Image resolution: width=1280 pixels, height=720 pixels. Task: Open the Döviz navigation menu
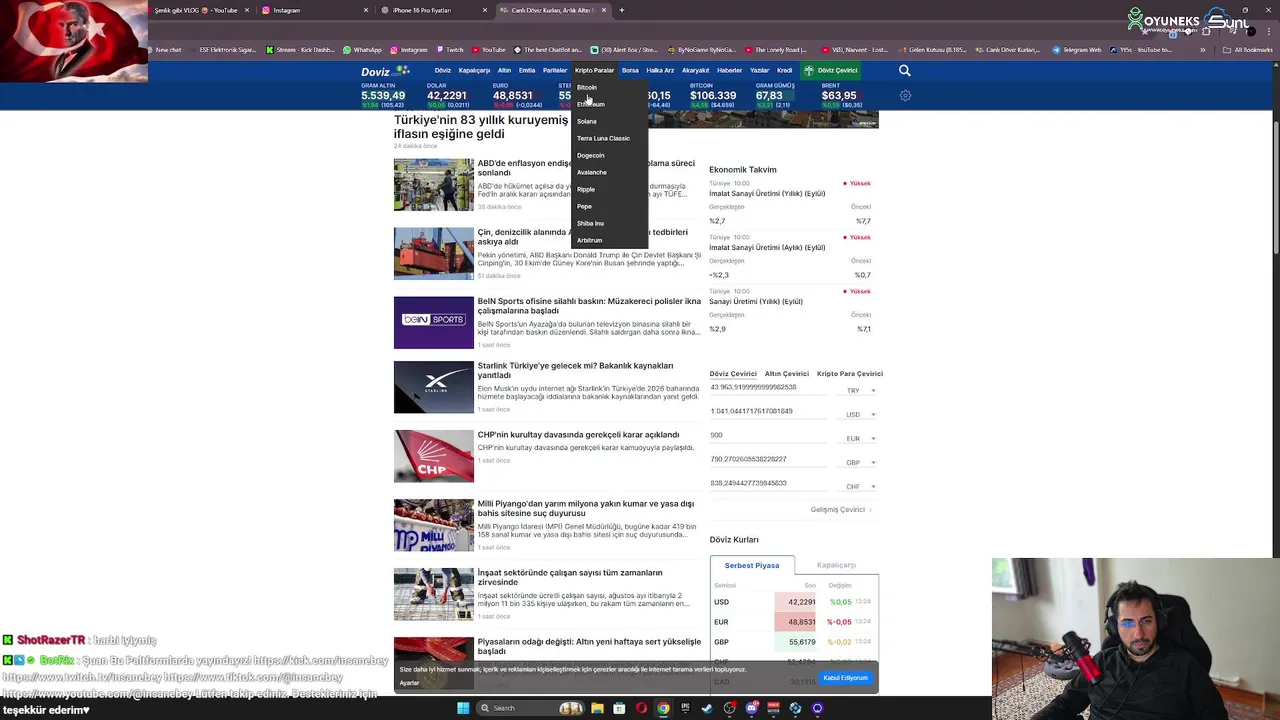pos(443,70)
